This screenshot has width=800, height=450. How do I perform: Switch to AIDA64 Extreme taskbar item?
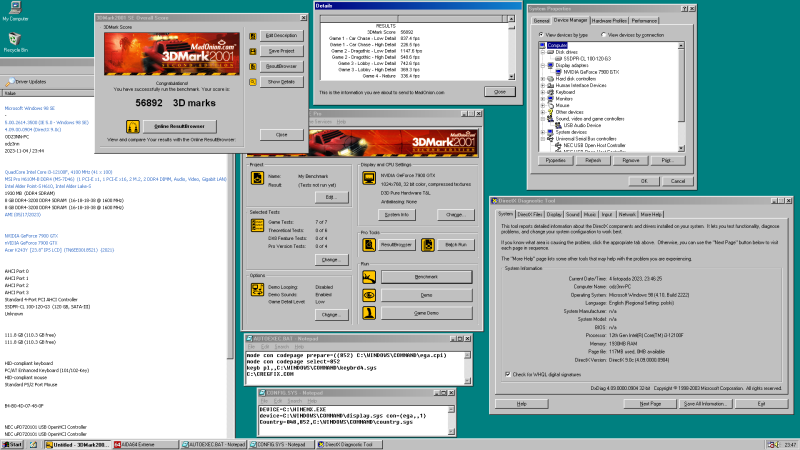coord(146,445)
